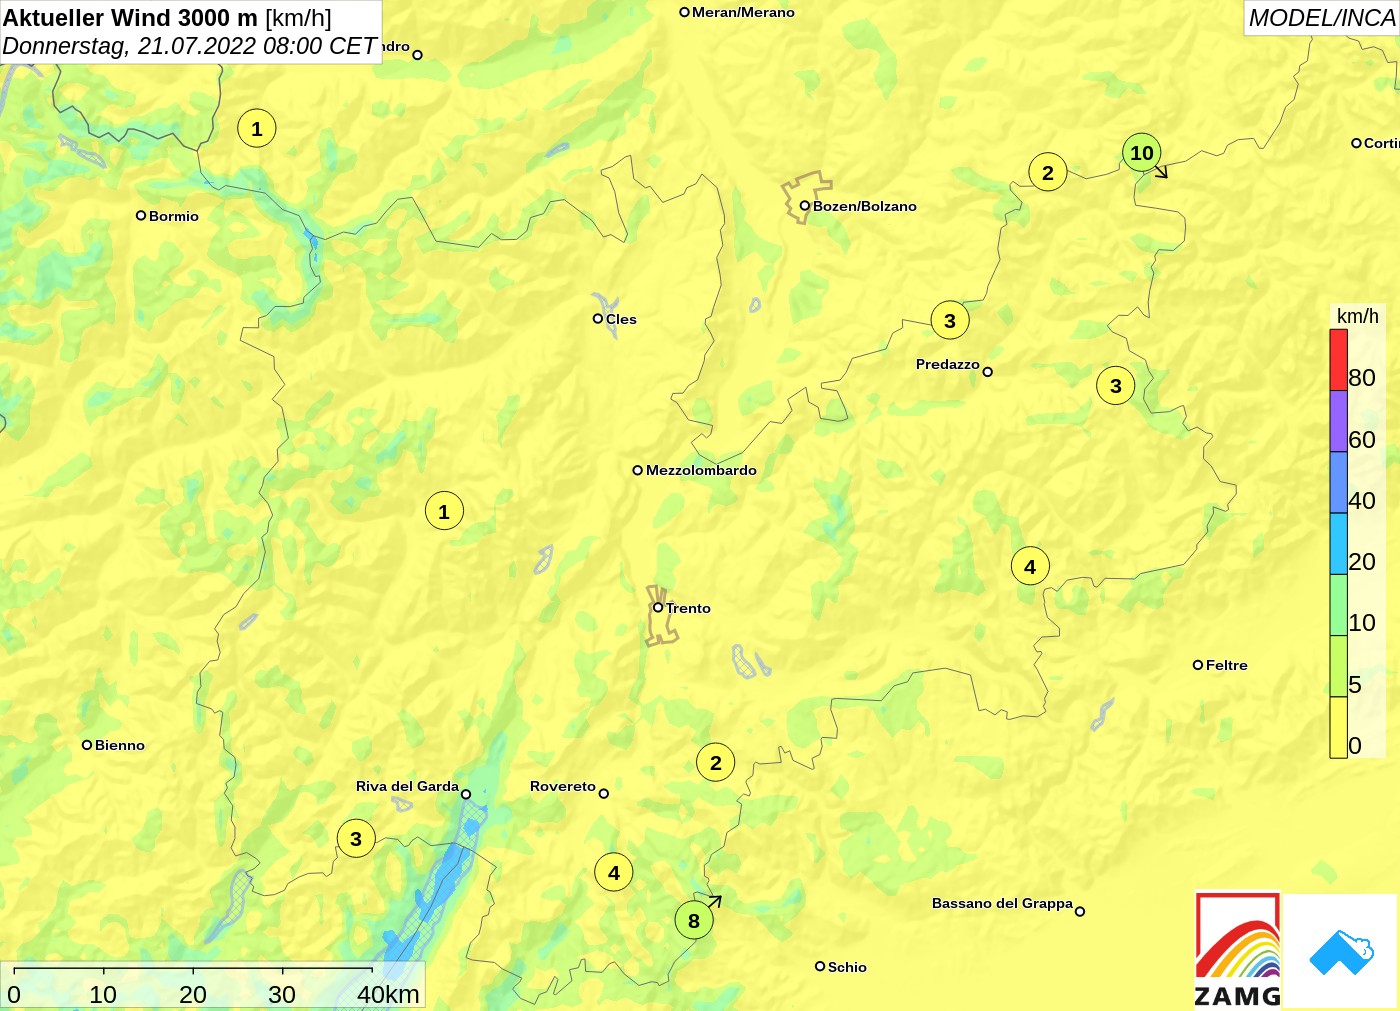The image size is (1400, 1011).
Task: Click the 0 label on scale bar
Action: click(14, 995)
